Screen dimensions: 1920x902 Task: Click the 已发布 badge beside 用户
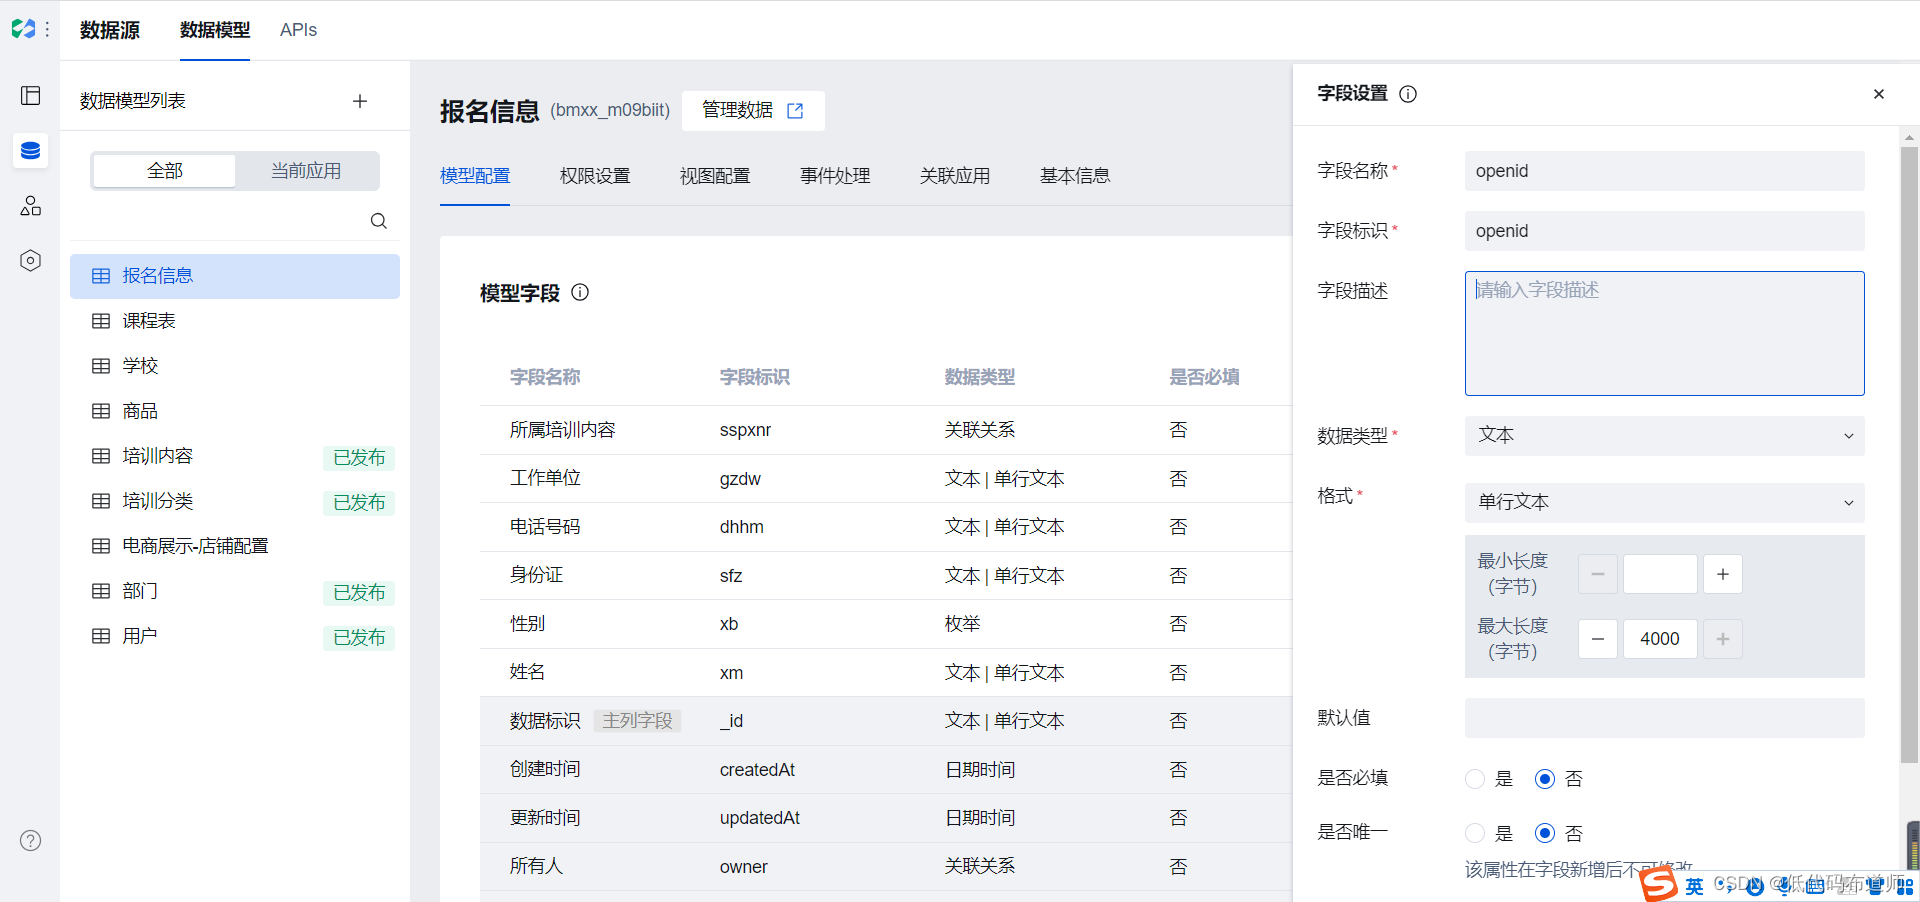[x=359, y=637]
